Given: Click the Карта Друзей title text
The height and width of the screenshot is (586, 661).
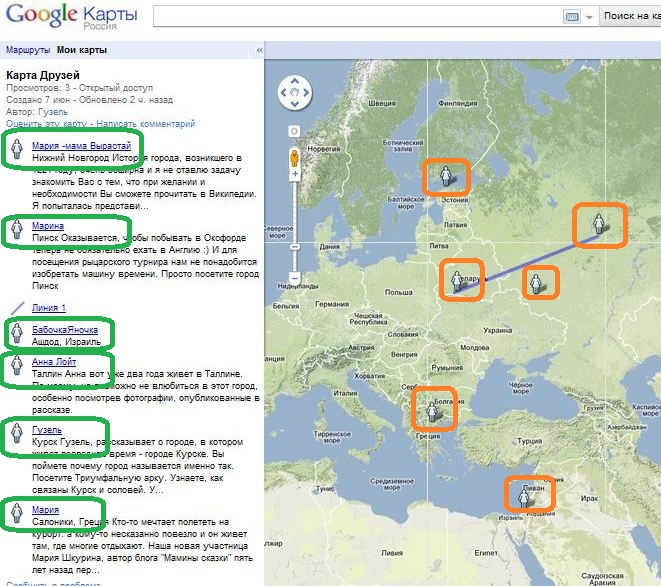Looking at the screenshot, I should (43, 75).
